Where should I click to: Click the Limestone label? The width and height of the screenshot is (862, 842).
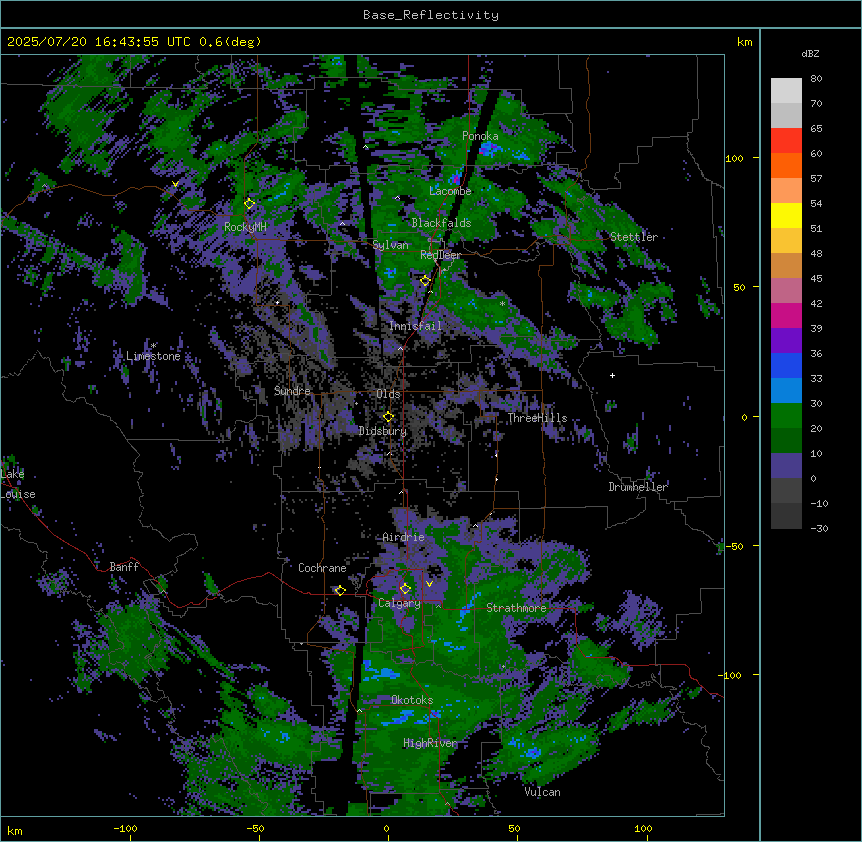point(153,356)
